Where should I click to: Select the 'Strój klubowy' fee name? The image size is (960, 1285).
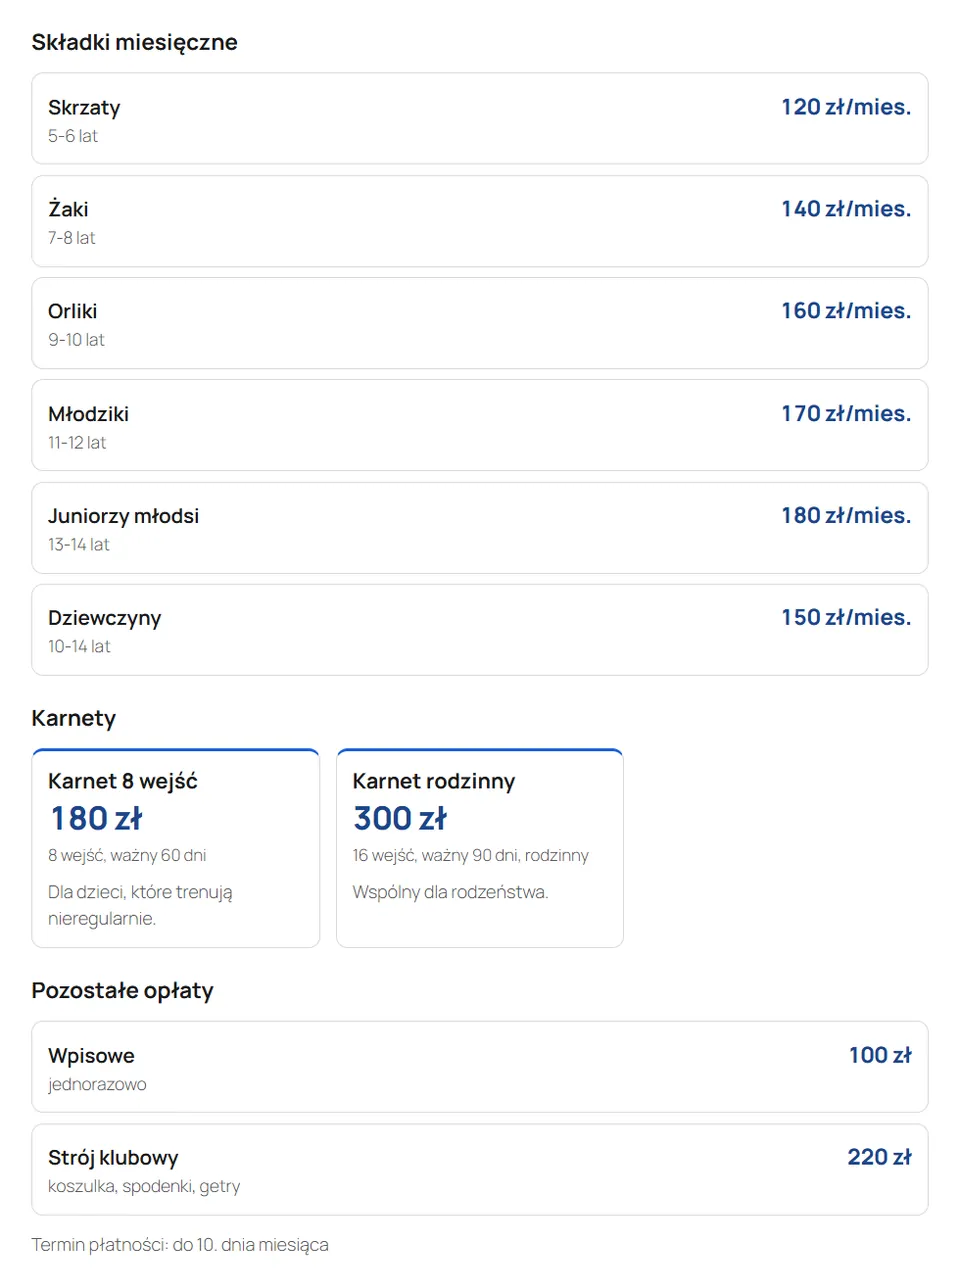pos(113,1158)
